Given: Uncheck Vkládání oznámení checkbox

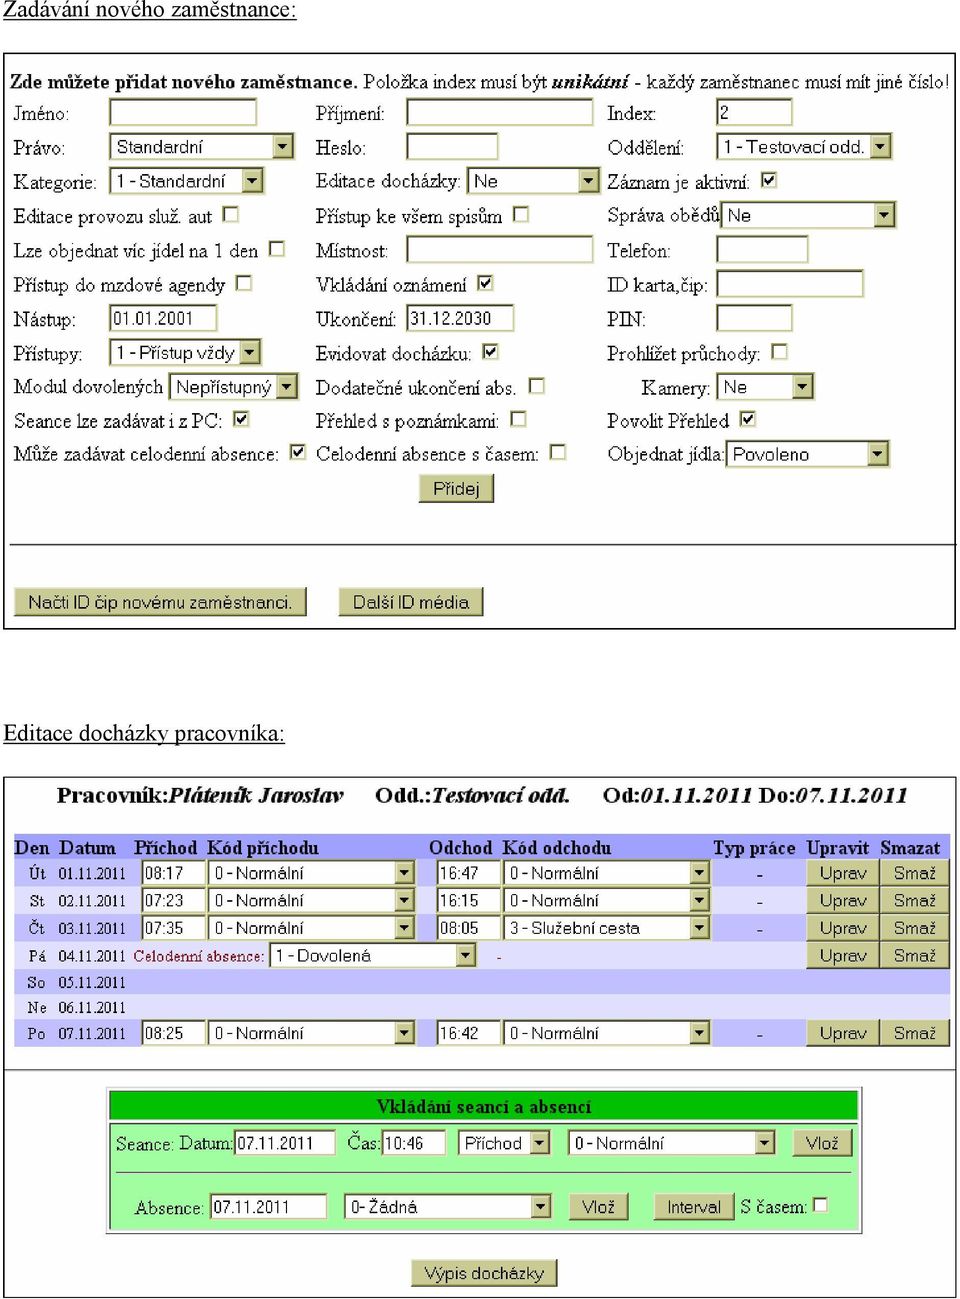Looking at the screenshot, I should 485,283.
